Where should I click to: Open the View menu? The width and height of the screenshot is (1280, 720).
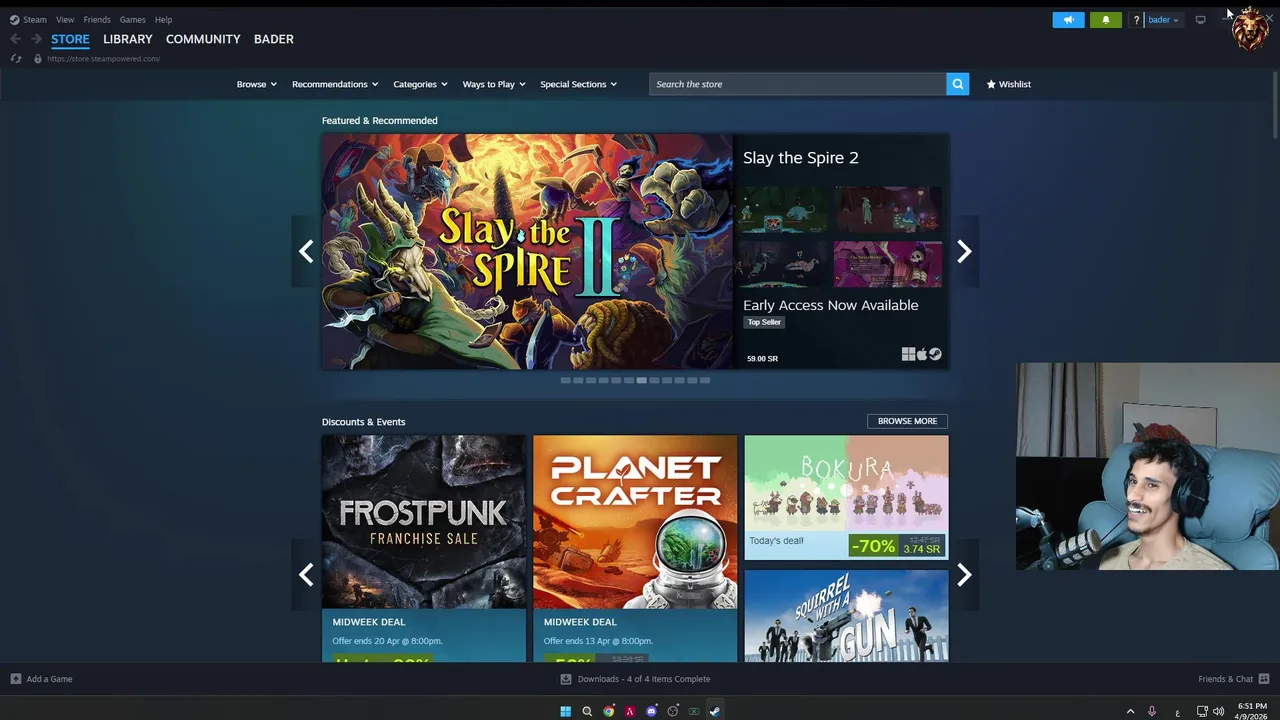65,19
